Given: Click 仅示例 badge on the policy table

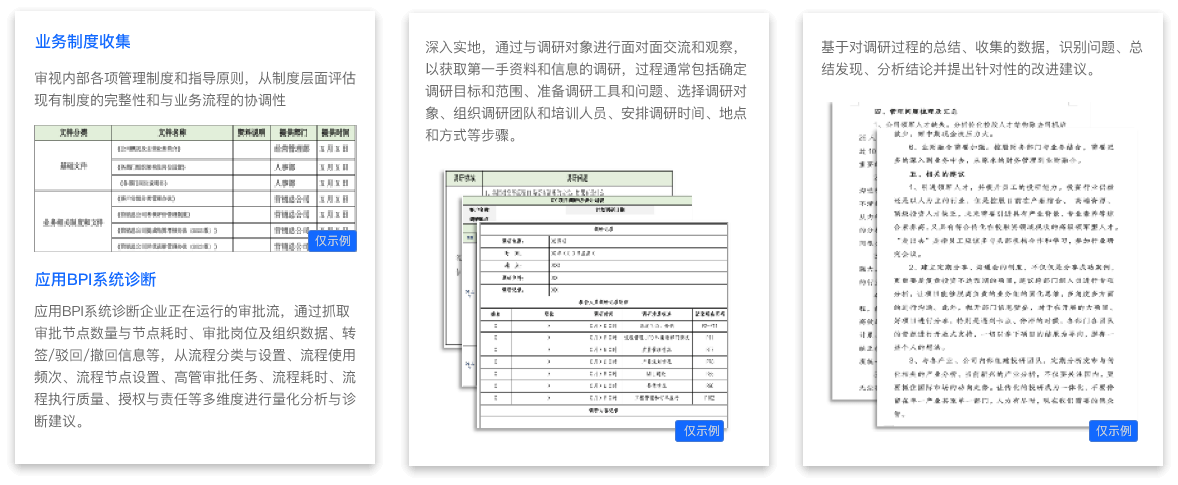Looking at the screenshot, I should coord(332,241).
